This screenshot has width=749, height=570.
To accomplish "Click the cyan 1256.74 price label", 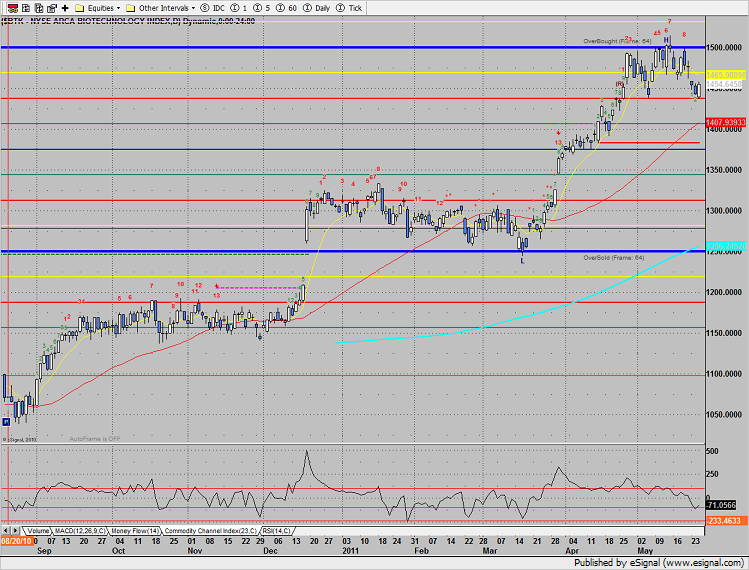I will (x=725, y=247).
